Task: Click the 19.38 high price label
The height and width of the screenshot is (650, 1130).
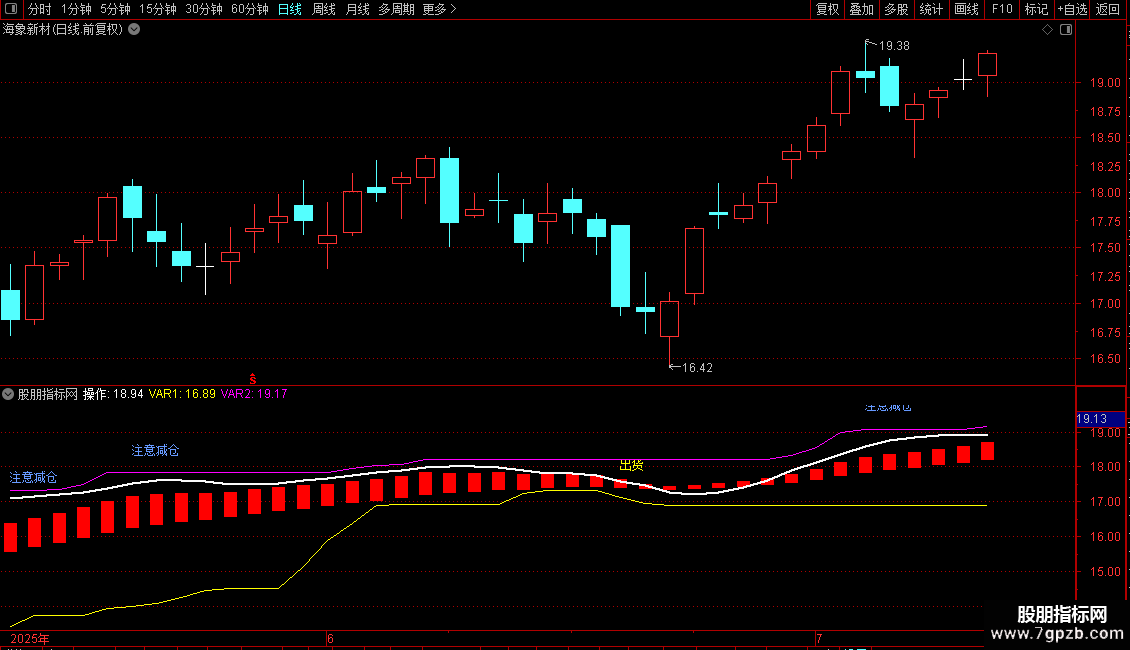Action: (x=894, y=46)
